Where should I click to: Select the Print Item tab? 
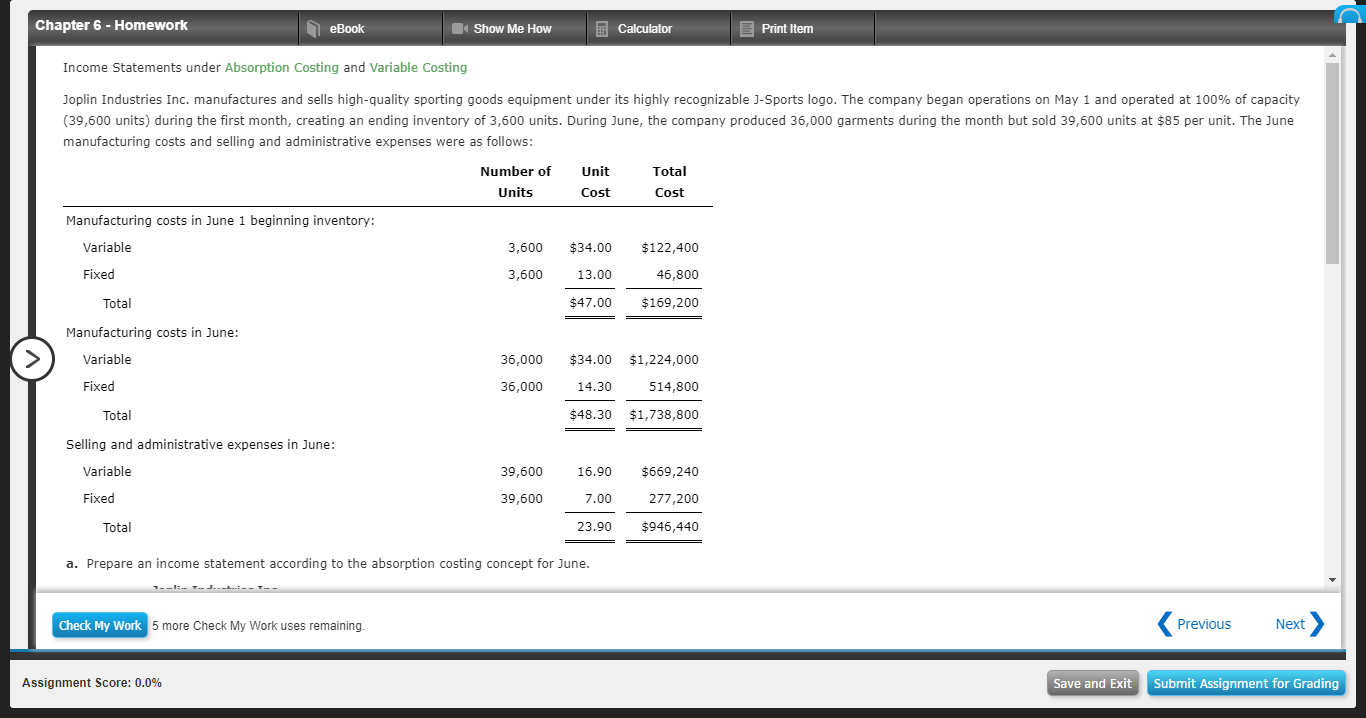click(x=802, y=29)
